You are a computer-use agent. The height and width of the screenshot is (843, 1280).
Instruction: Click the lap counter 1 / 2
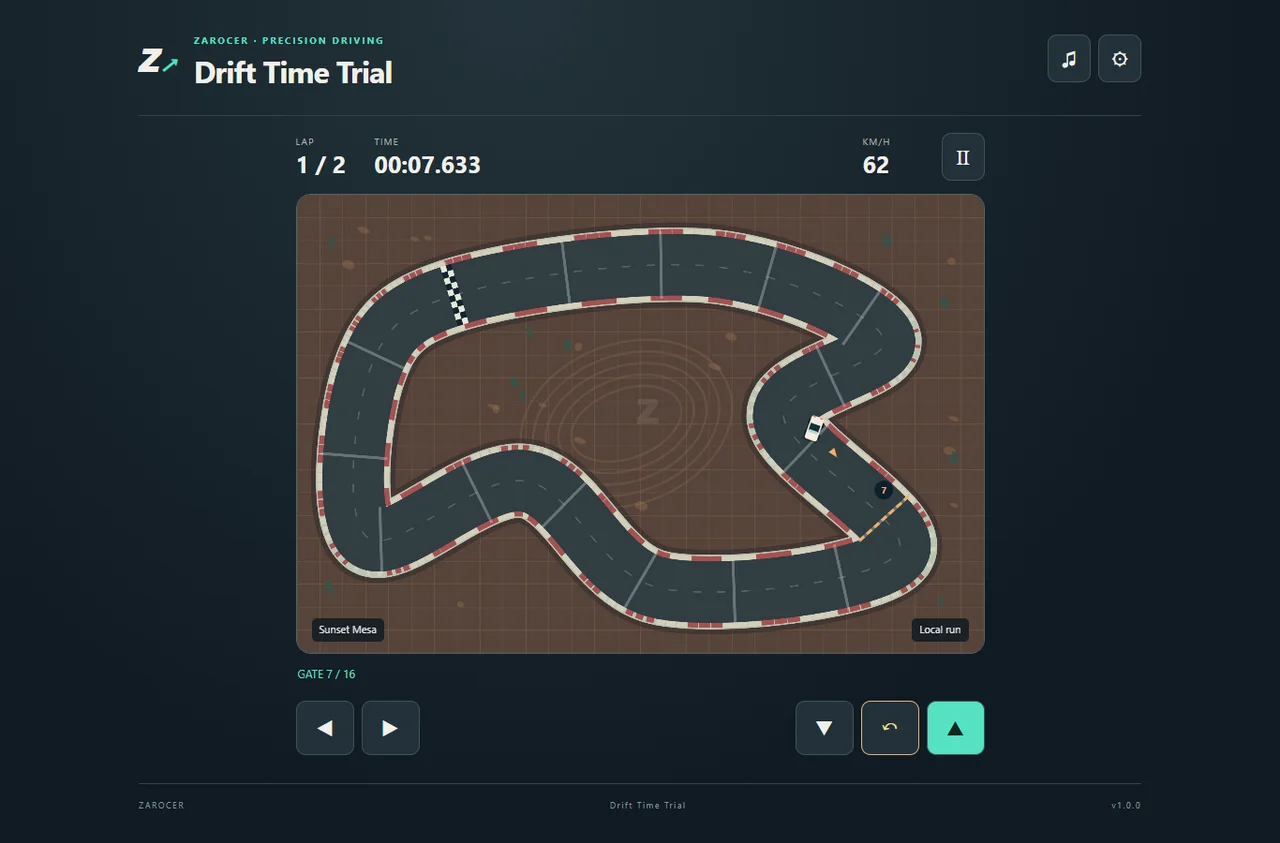point(321,165)
